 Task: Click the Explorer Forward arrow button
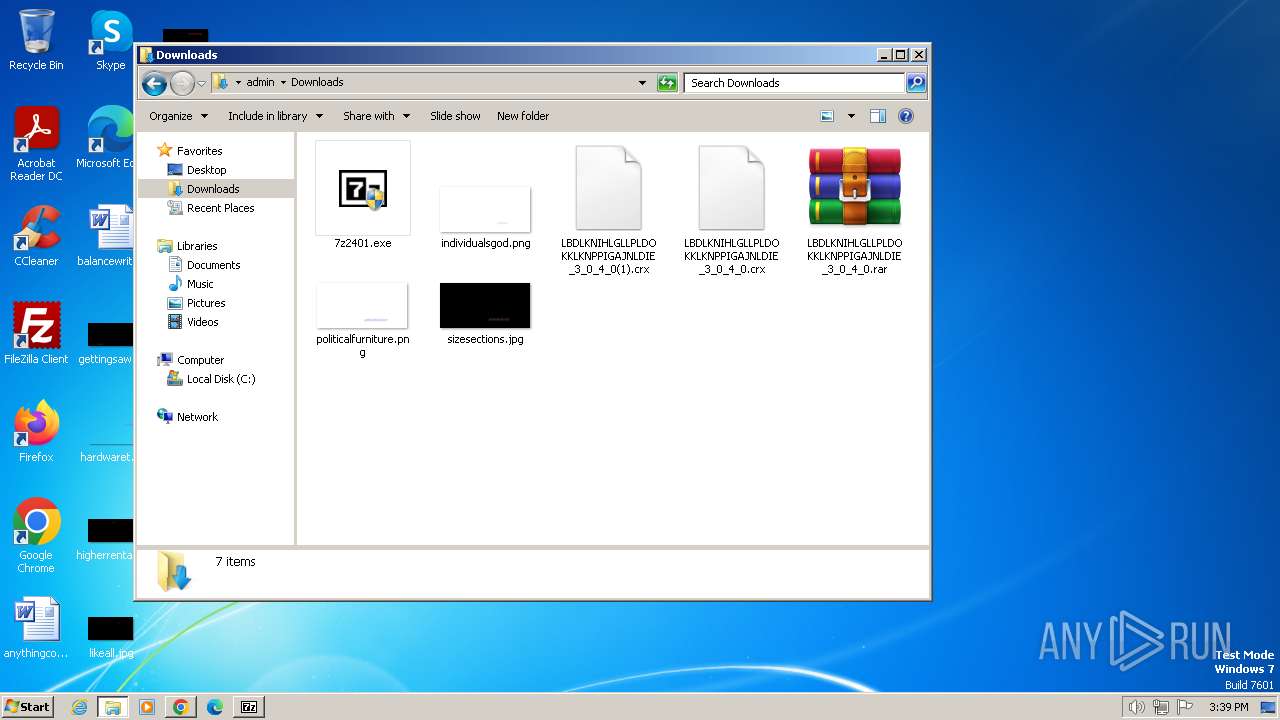[182, 83]
